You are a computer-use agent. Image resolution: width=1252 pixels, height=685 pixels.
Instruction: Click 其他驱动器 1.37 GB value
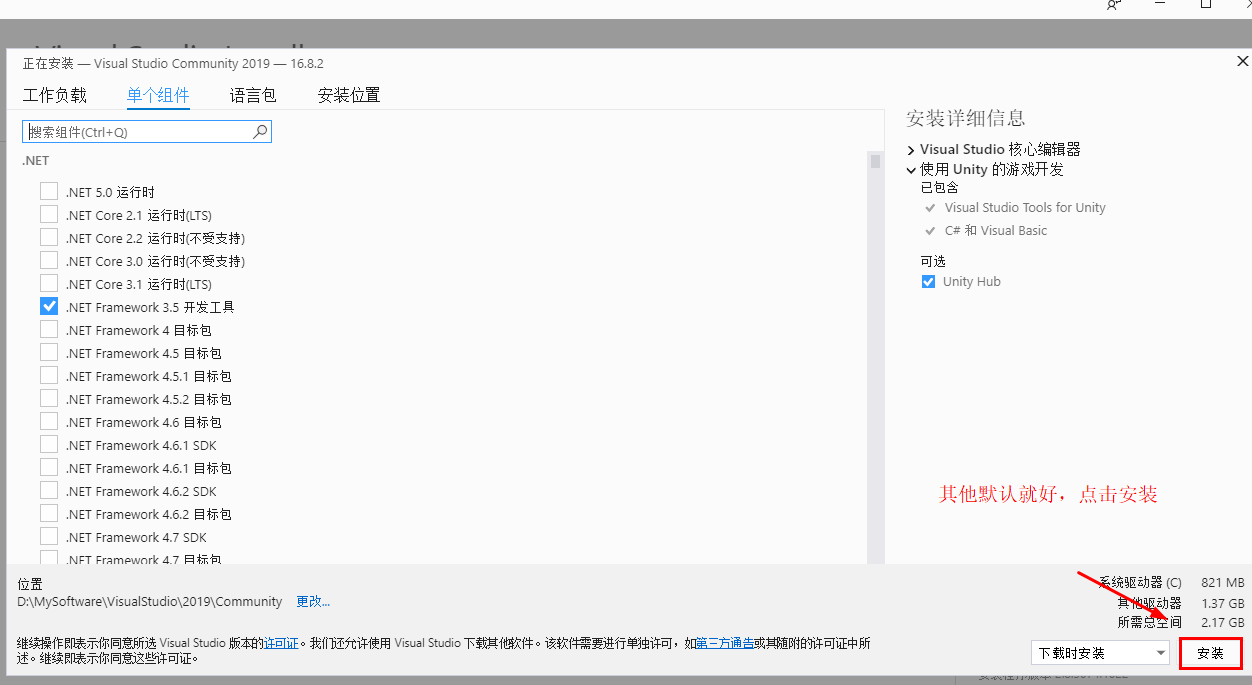coord(1222,603)
